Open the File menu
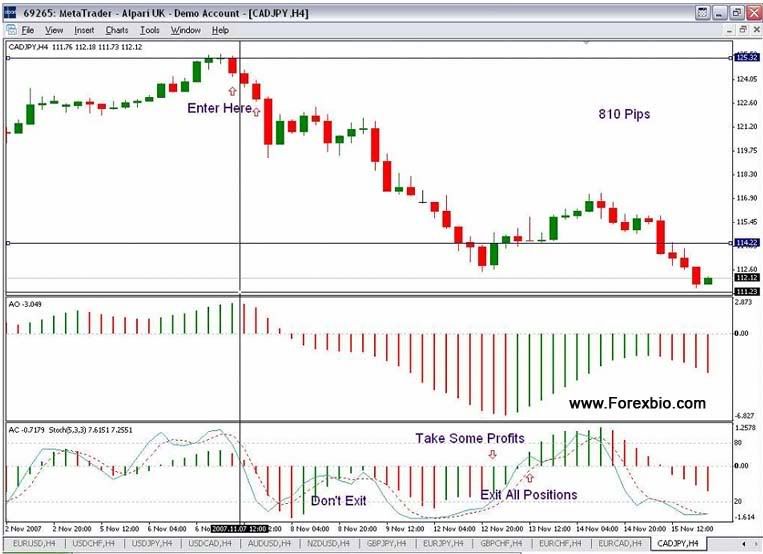 coord(28,30)
